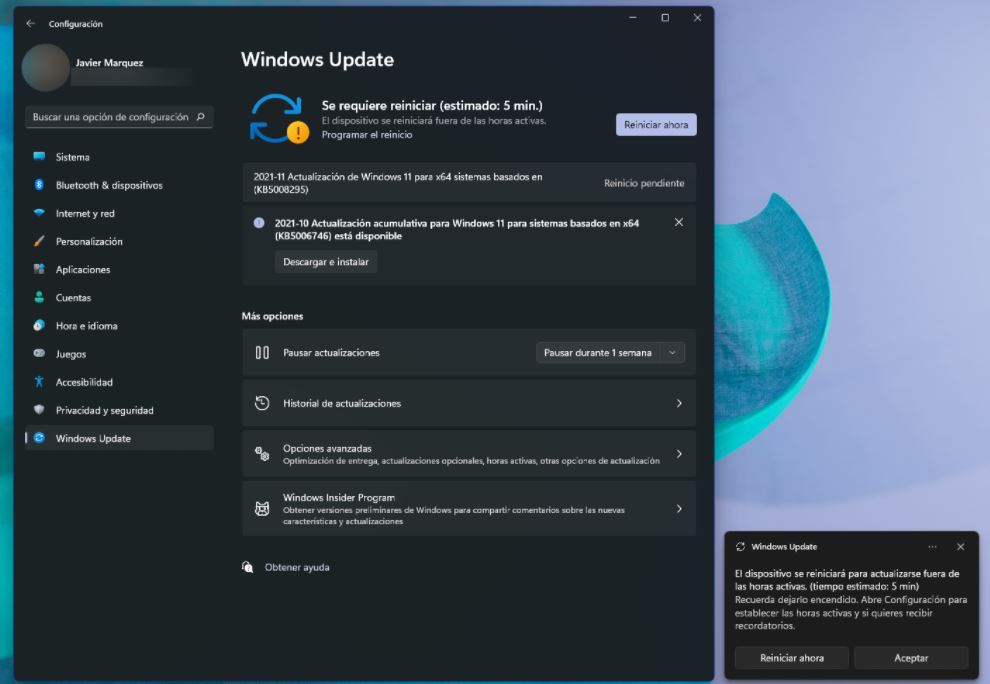
Task: Click the info icon beside KB5006746 update
Action: pos(259,222)
